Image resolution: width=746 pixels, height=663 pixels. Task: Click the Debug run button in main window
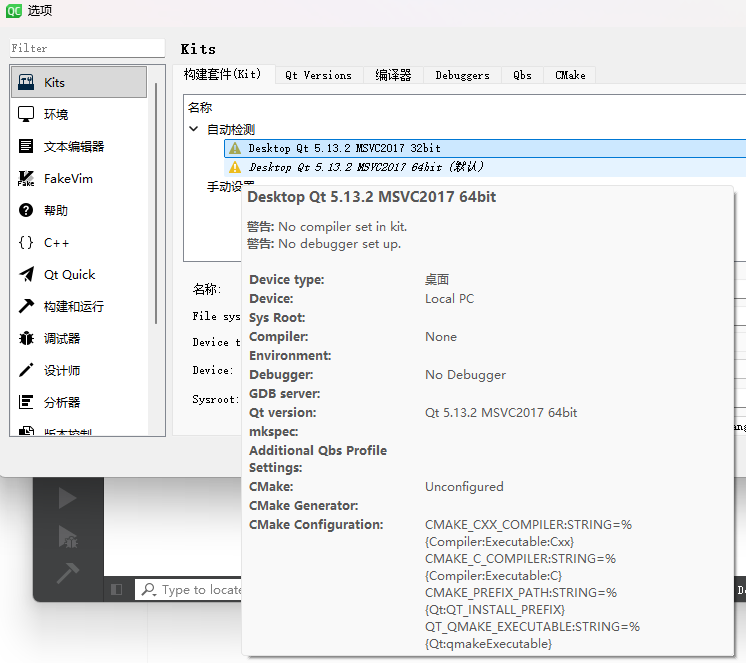(x=68, y=537)
